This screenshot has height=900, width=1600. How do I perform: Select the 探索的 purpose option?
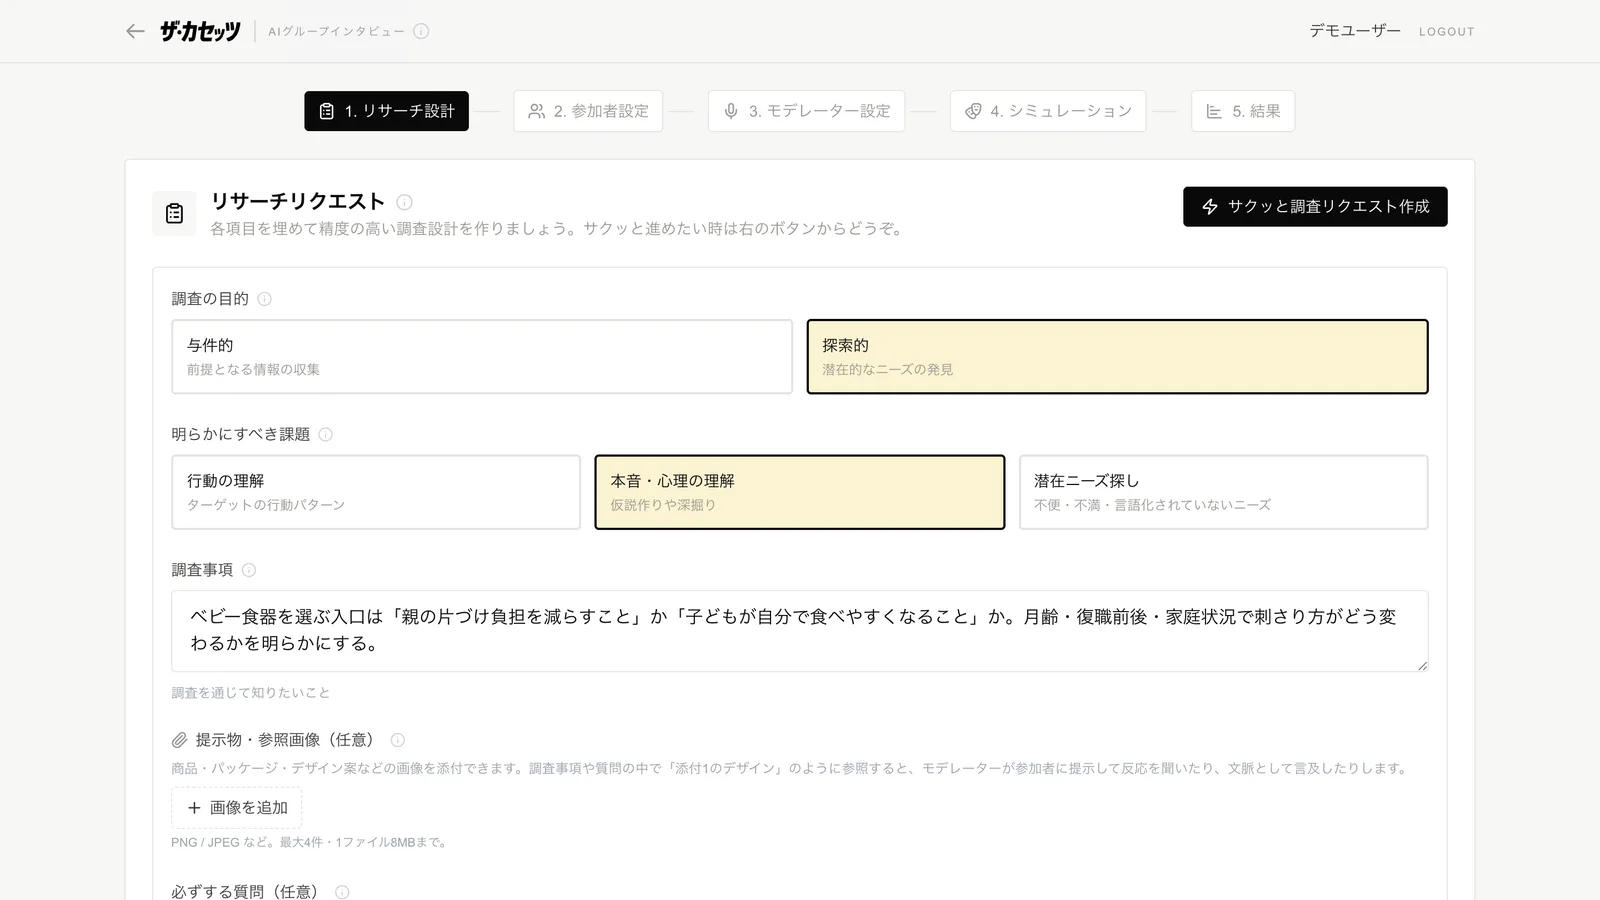click(x=1117, y=357)
